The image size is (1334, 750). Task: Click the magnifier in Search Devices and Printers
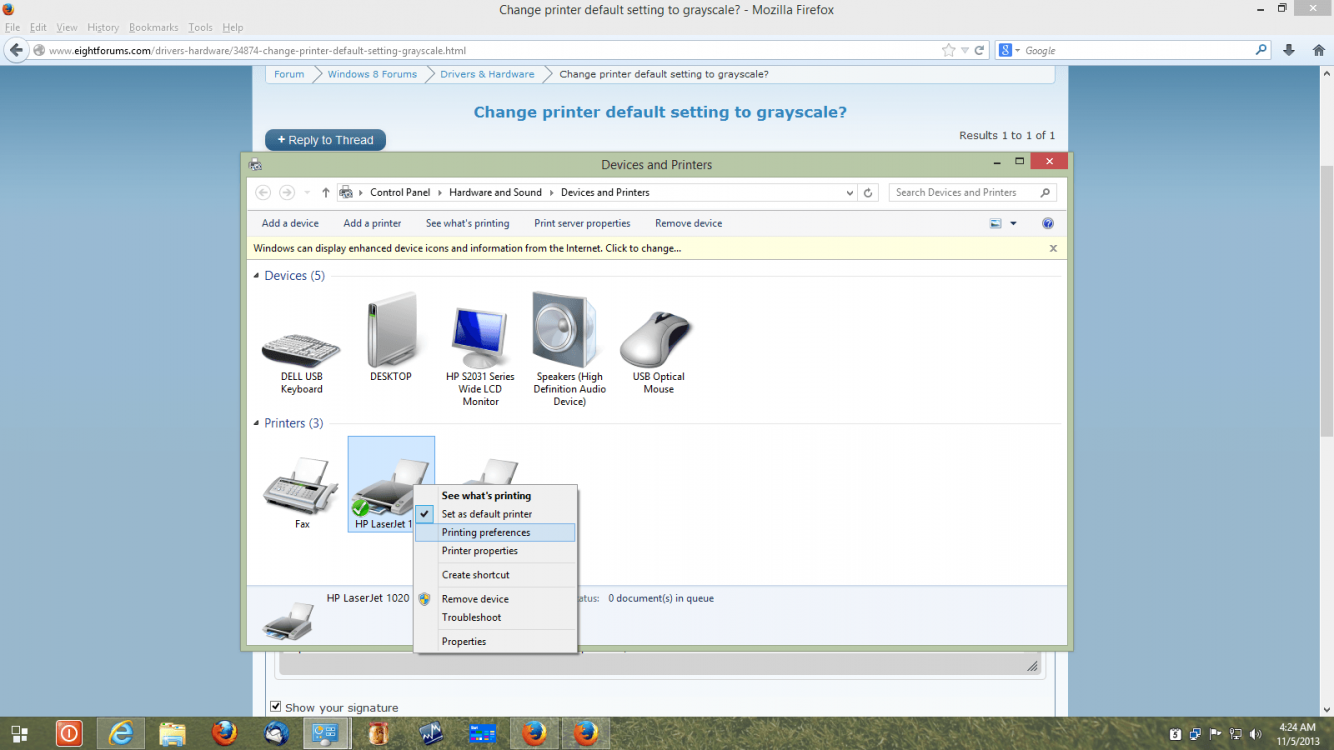(x=1046, y=193)
